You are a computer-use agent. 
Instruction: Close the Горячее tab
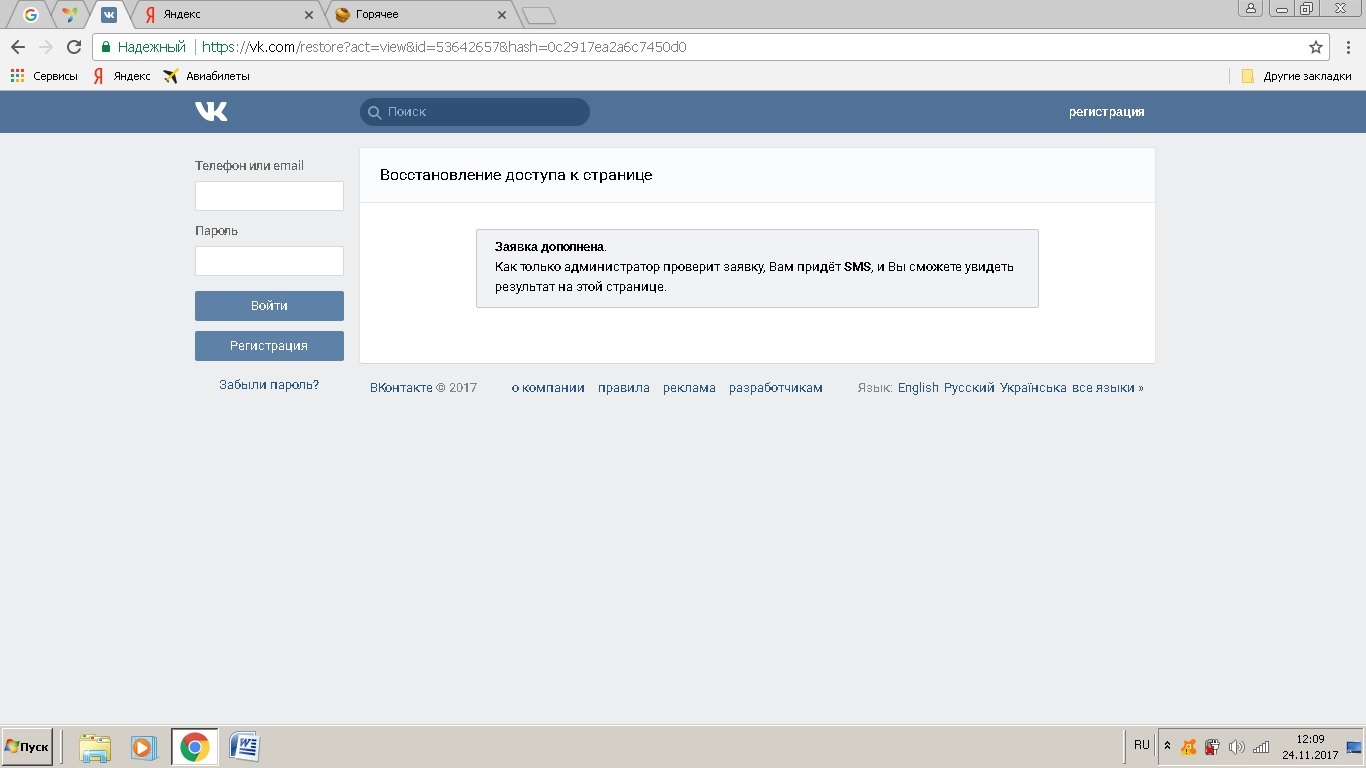click(x=502, y=15)
